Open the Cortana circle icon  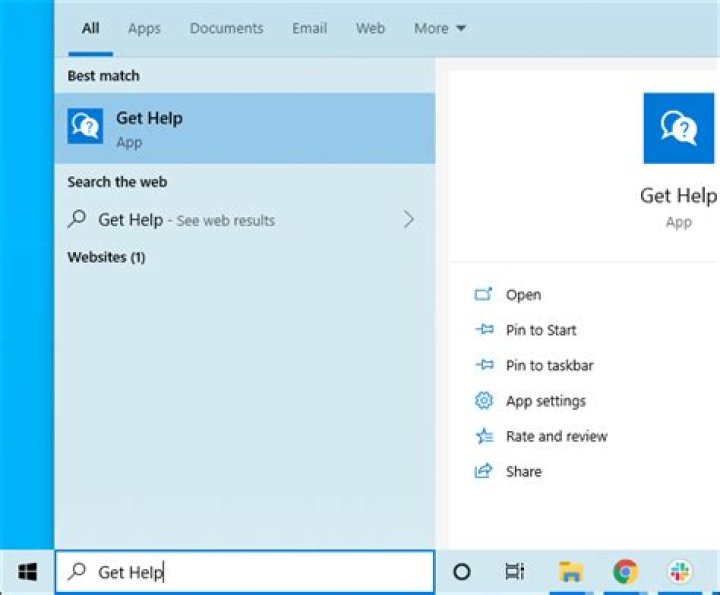point(461,572)
